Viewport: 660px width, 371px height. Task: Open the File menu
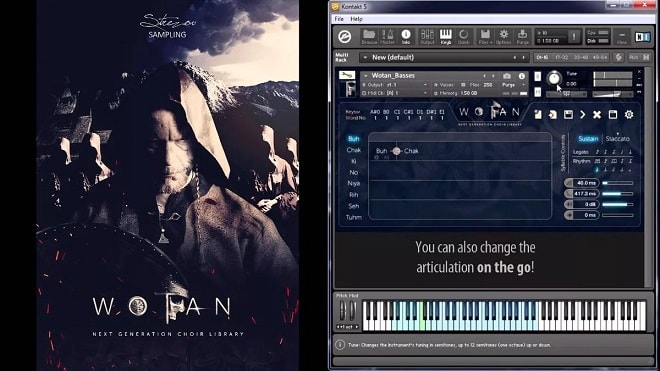click(x=339, y=19)
